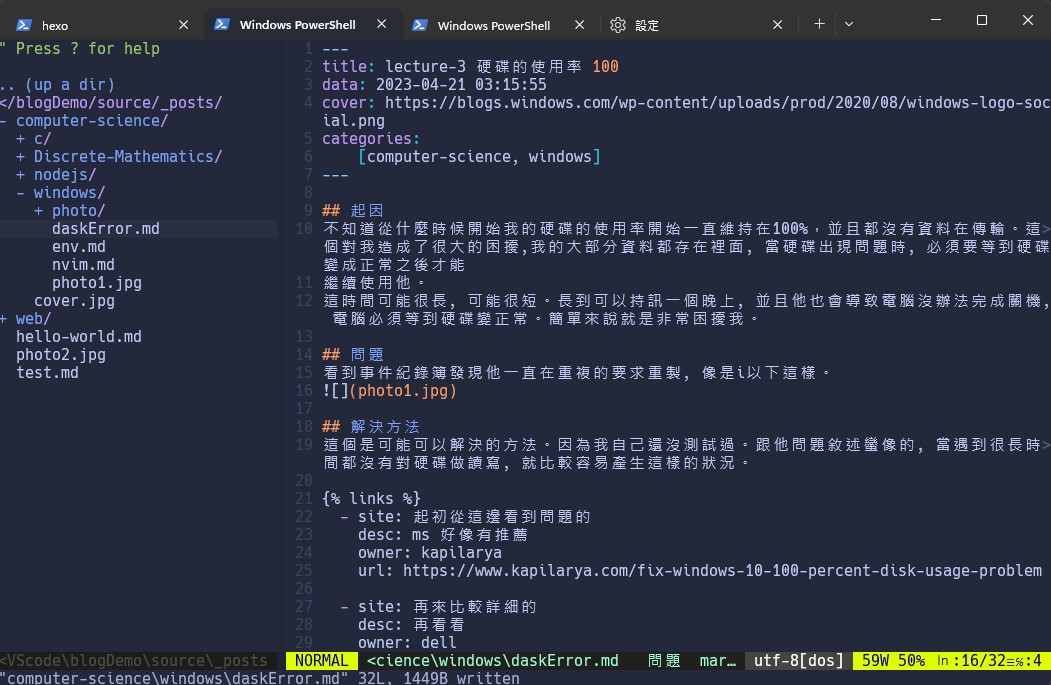Open the new tab profile dropdown arrow
Viewport: 1051px width, 685px height.
[849, 24]
